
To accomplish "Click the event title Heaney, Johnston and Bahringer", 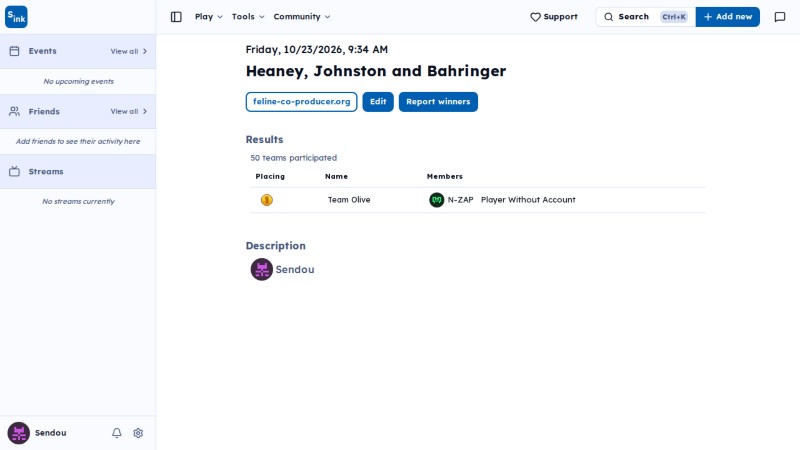I will point(376,71).
